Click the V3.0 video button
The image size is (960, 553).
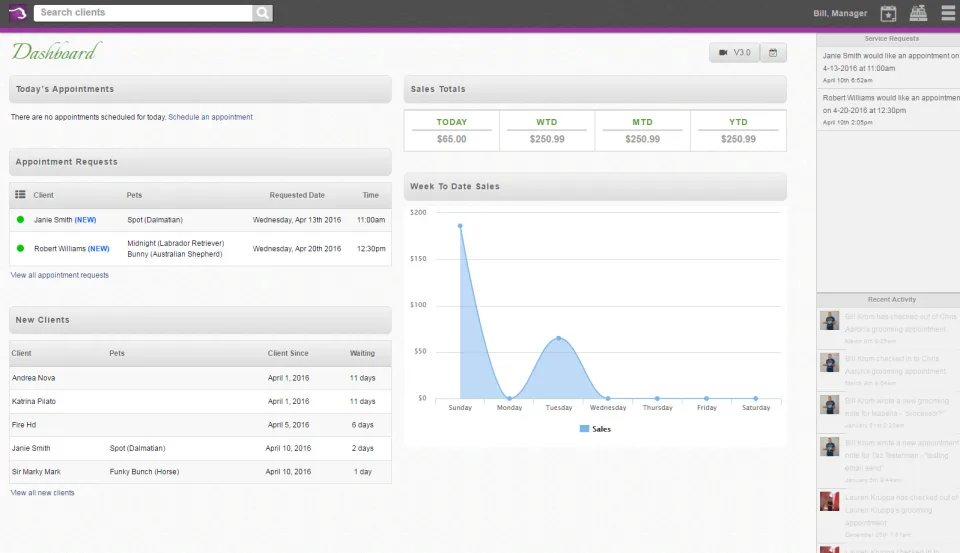click(x=735, y=53)
